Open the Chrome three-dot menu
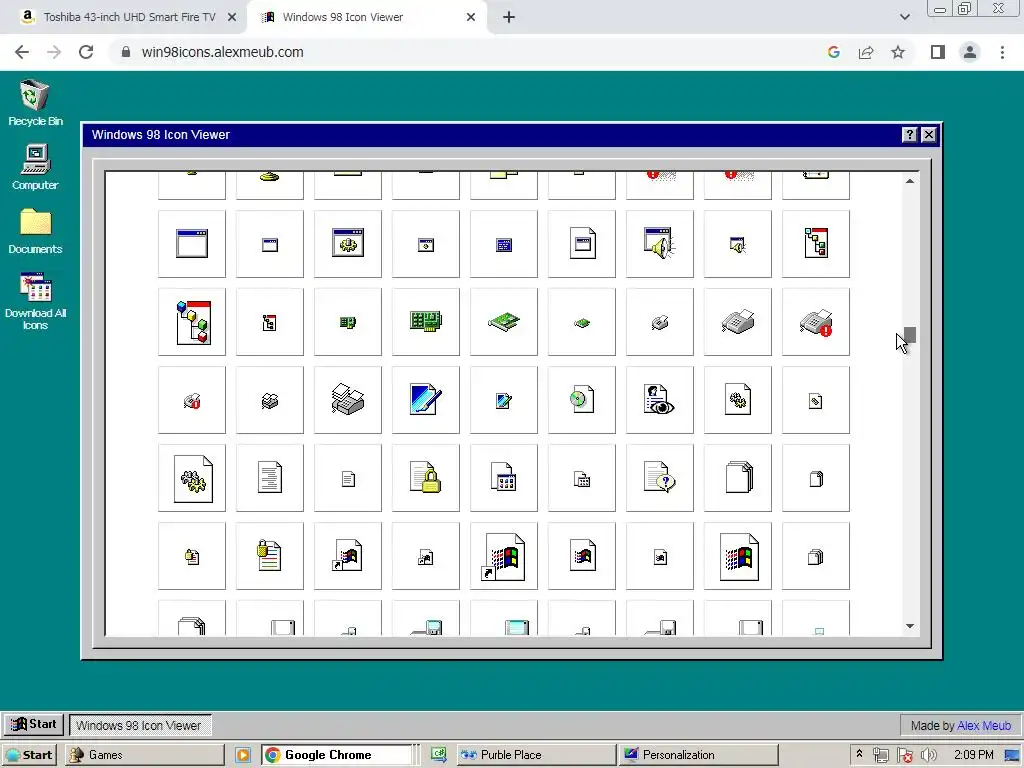Image resolution: width=1024 pixels, height=768 pixels. tap(1002, 52)
